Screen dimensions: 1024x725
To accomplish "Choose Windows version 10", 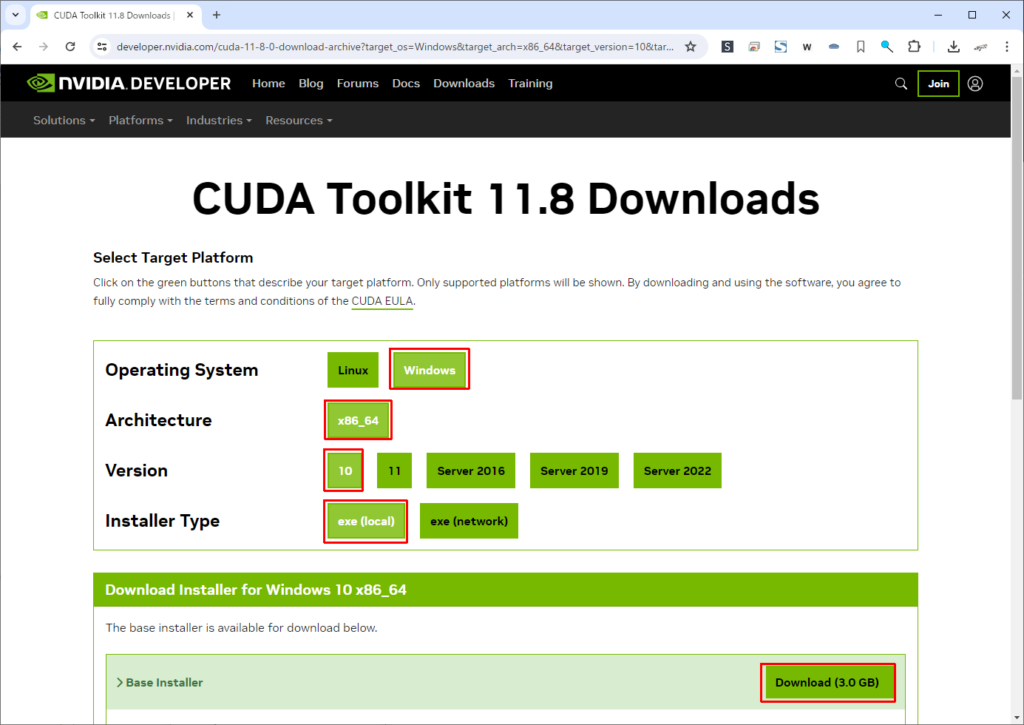I will click(345, 470).
